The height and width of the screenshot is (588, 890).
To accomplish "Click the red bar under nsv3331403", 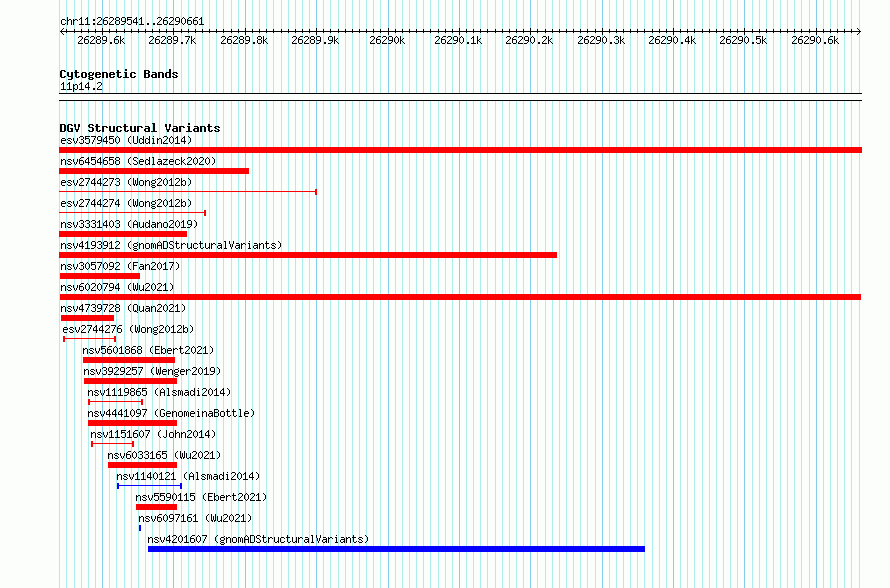I will pyautogui.click(x=123, y=234).
